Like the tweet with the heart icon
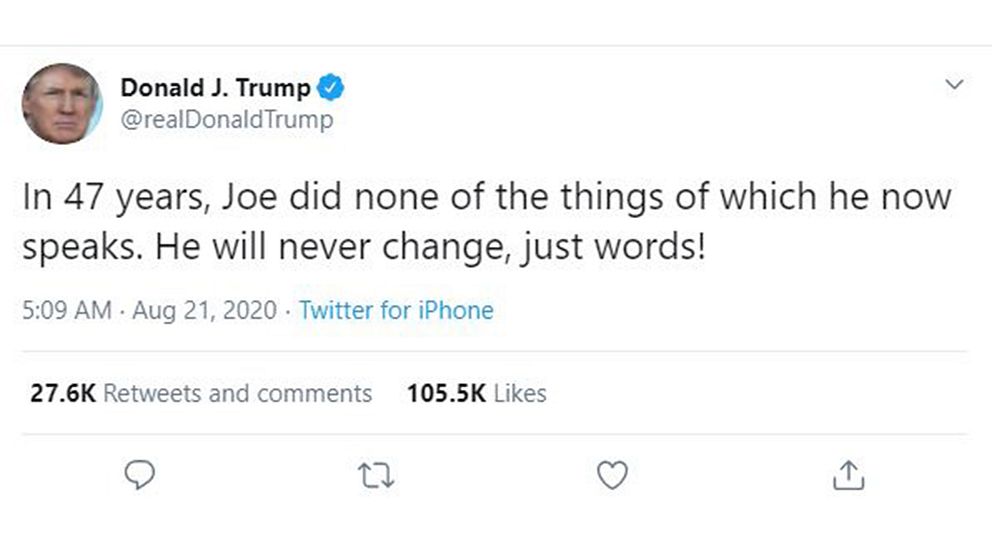The width and height of the screenshot is (992, 558). point(611,475)
